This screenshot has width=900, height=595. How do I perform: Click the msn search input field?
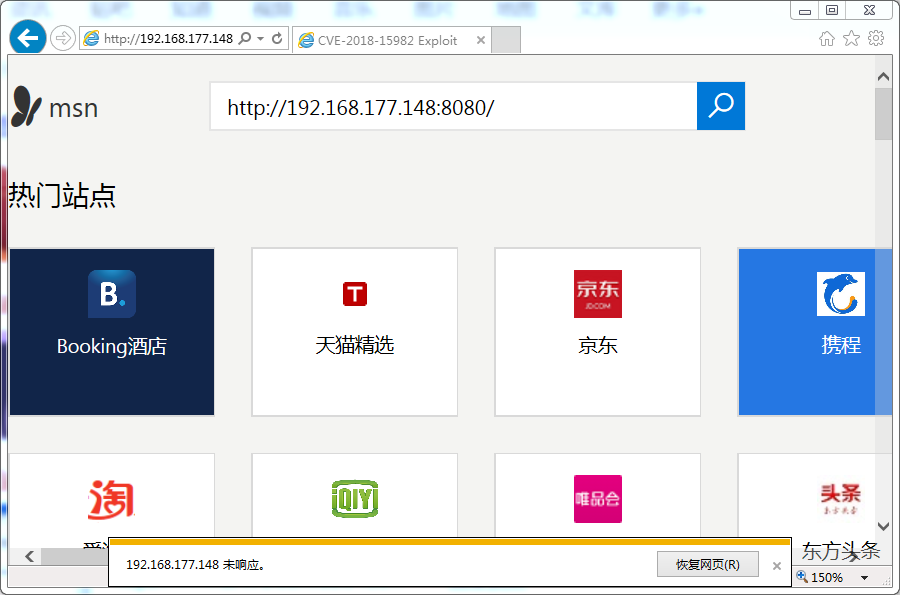453,107
